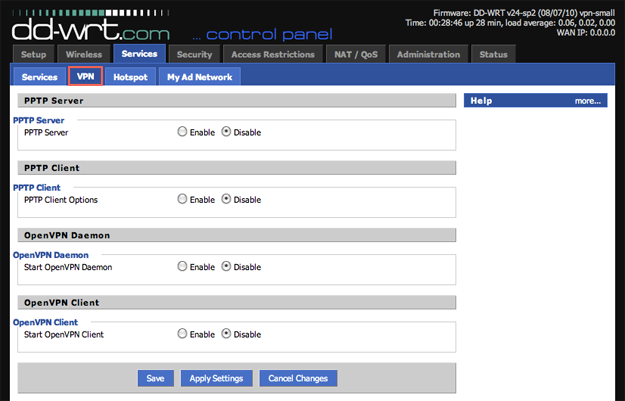
Task: Set PPTP Server to Disable
Action: click(x=226, y=132)
